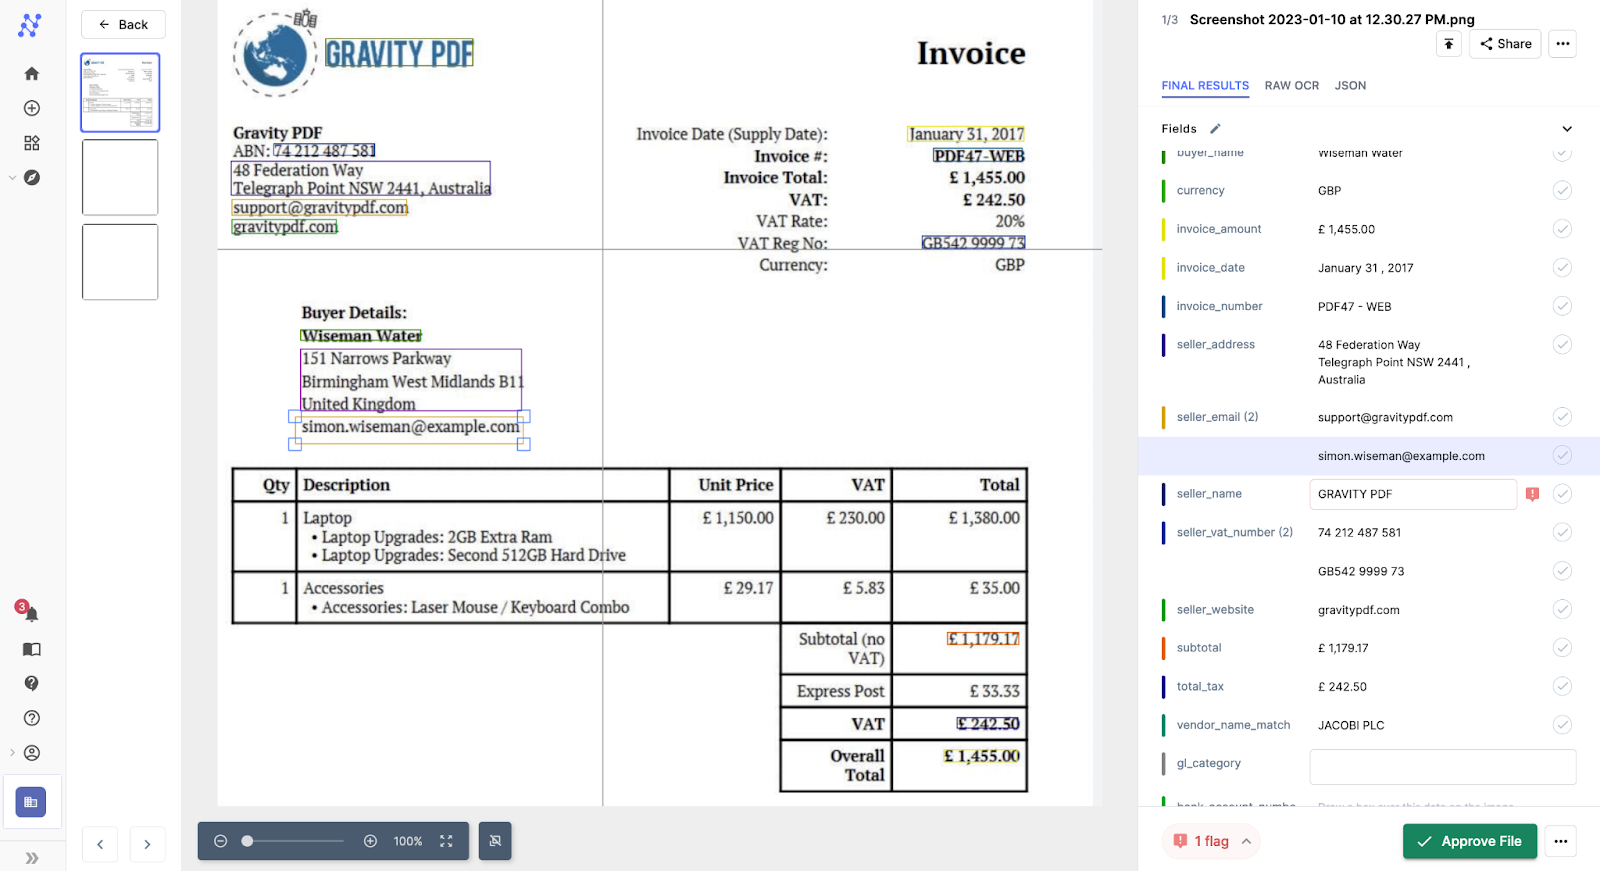Screen dimensions: 1600x871
Task: Click the plus-circle new model icon
Action: (32, 108)
